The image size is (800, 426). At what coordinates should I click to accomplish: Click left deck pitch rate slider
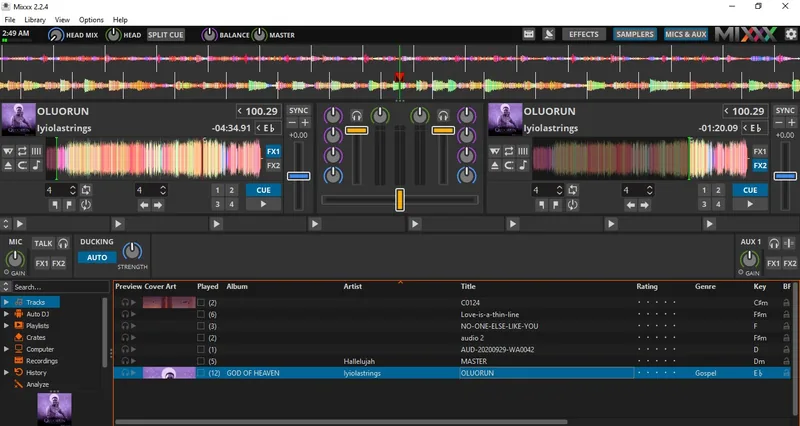[298, 176]
